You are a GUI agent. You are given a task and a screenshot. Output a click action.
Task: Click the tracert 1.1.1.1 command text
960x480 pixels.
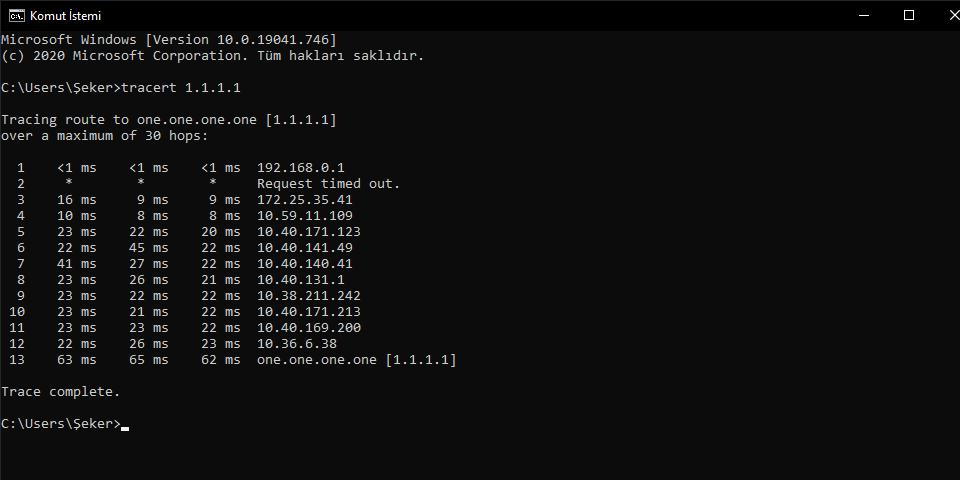coord(181,88)
